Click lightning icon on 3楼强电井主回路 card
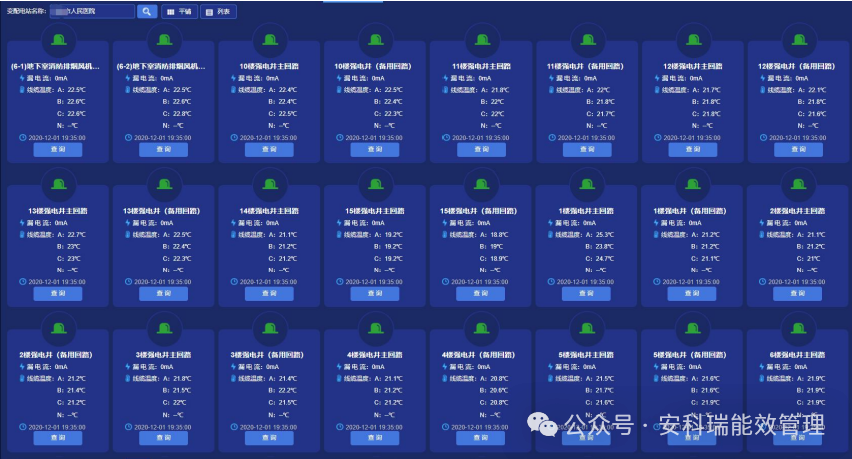Image resolution: width=852 pixels, height=459 pixels. [x=128, y=367]
